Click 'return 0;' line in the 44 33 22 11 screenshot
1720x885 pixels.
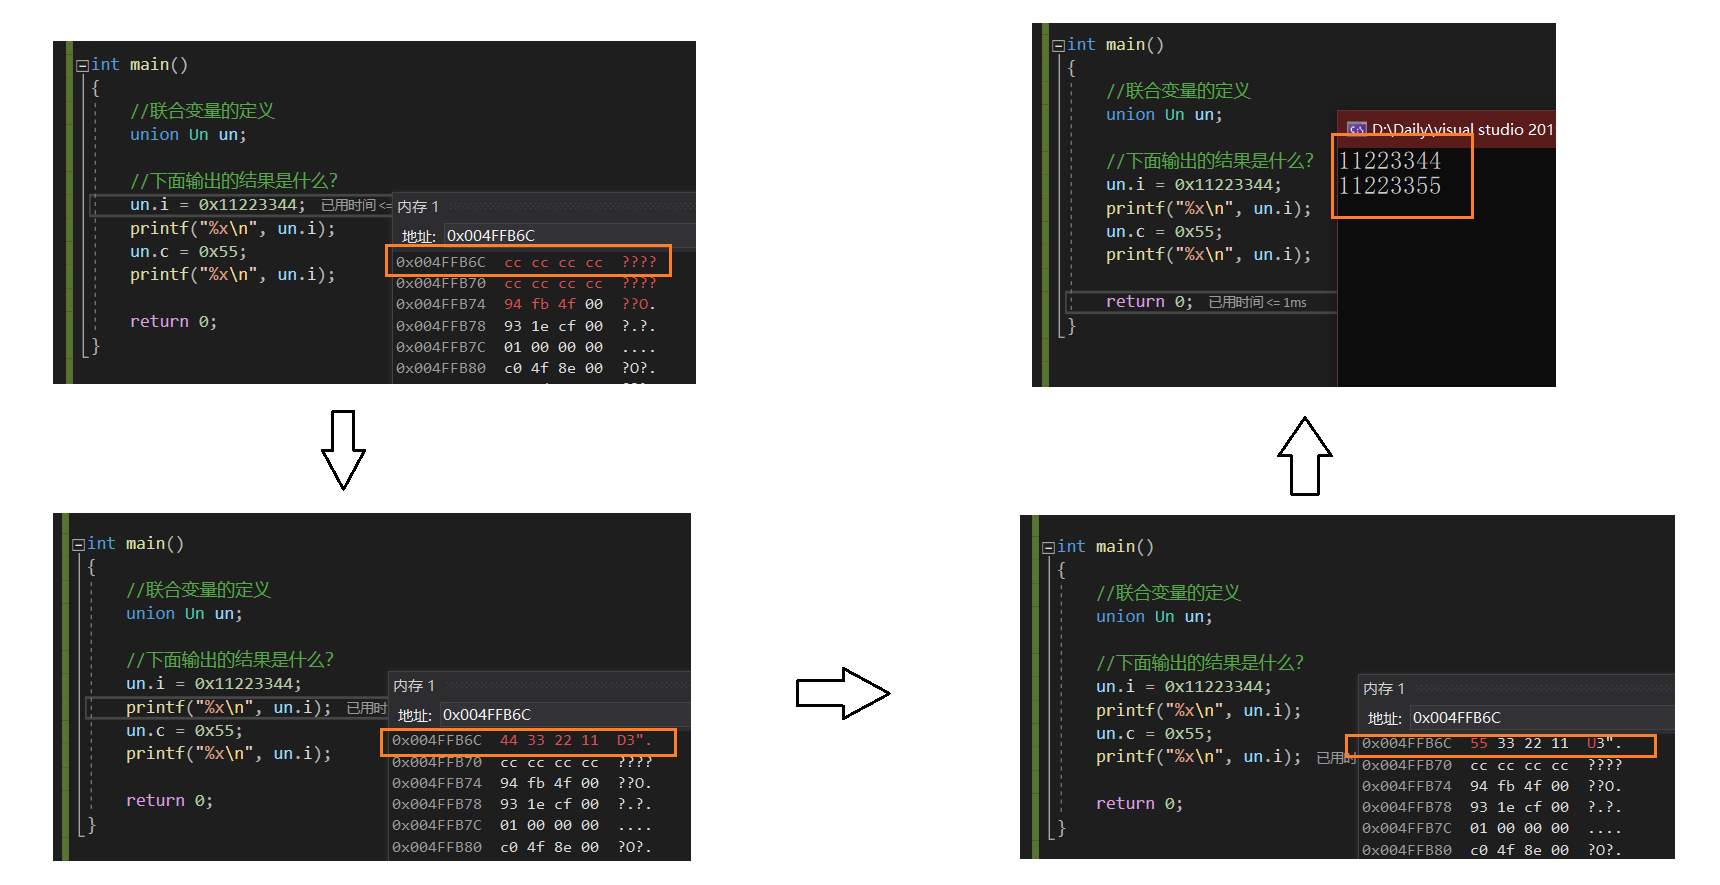point(169,800)
